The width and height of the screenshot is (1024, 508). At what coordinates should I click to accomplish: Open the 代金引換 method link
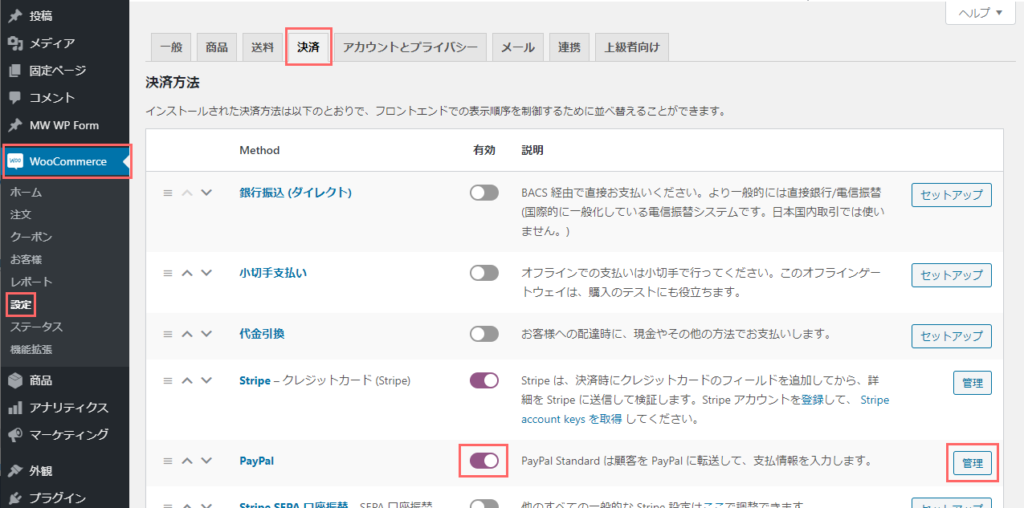pos(262,334)
